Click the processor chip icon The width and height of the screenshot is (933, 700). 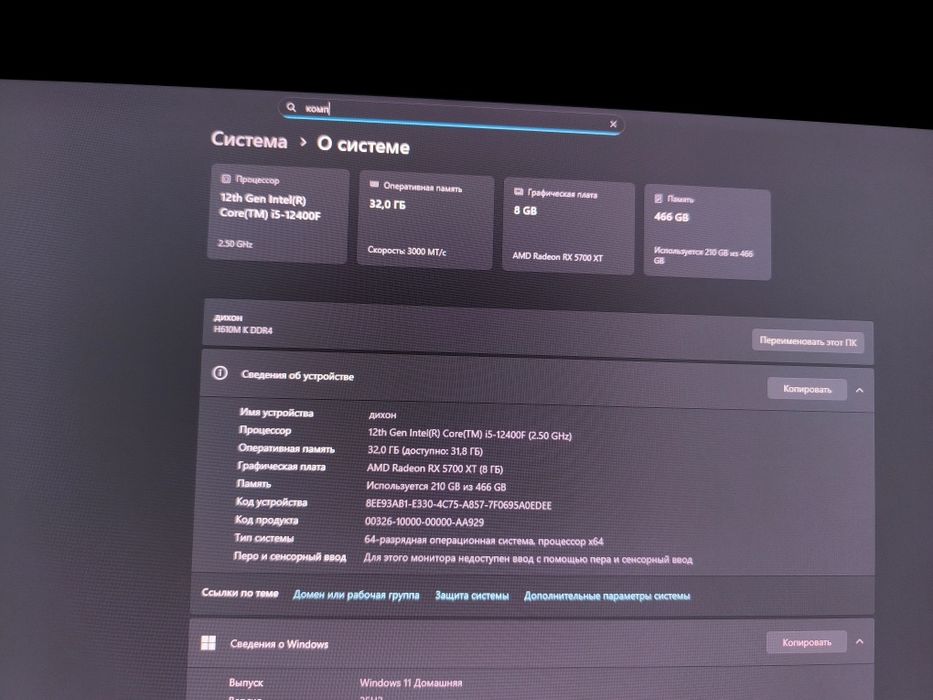[x=226, y=179]
